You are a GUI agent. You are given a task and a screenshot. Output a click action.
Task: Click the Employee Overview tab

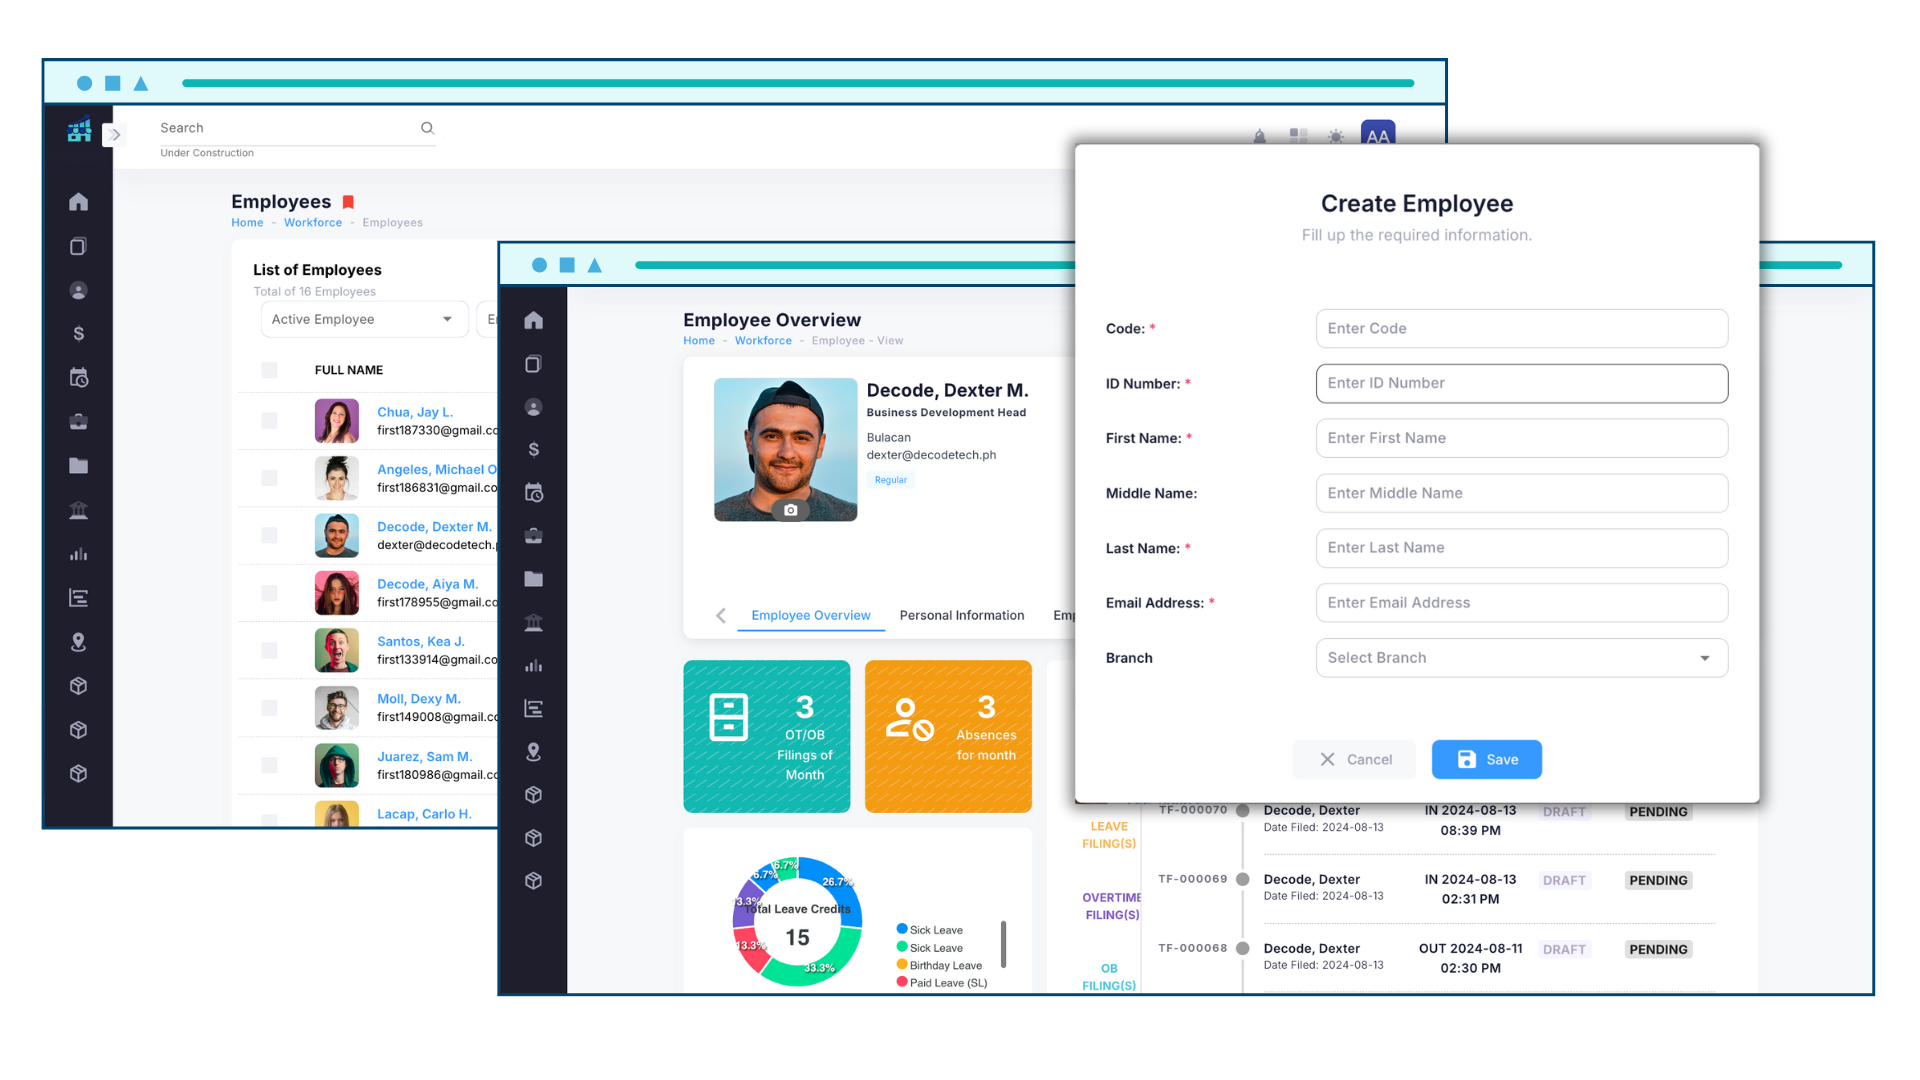[x=811, y=616]
